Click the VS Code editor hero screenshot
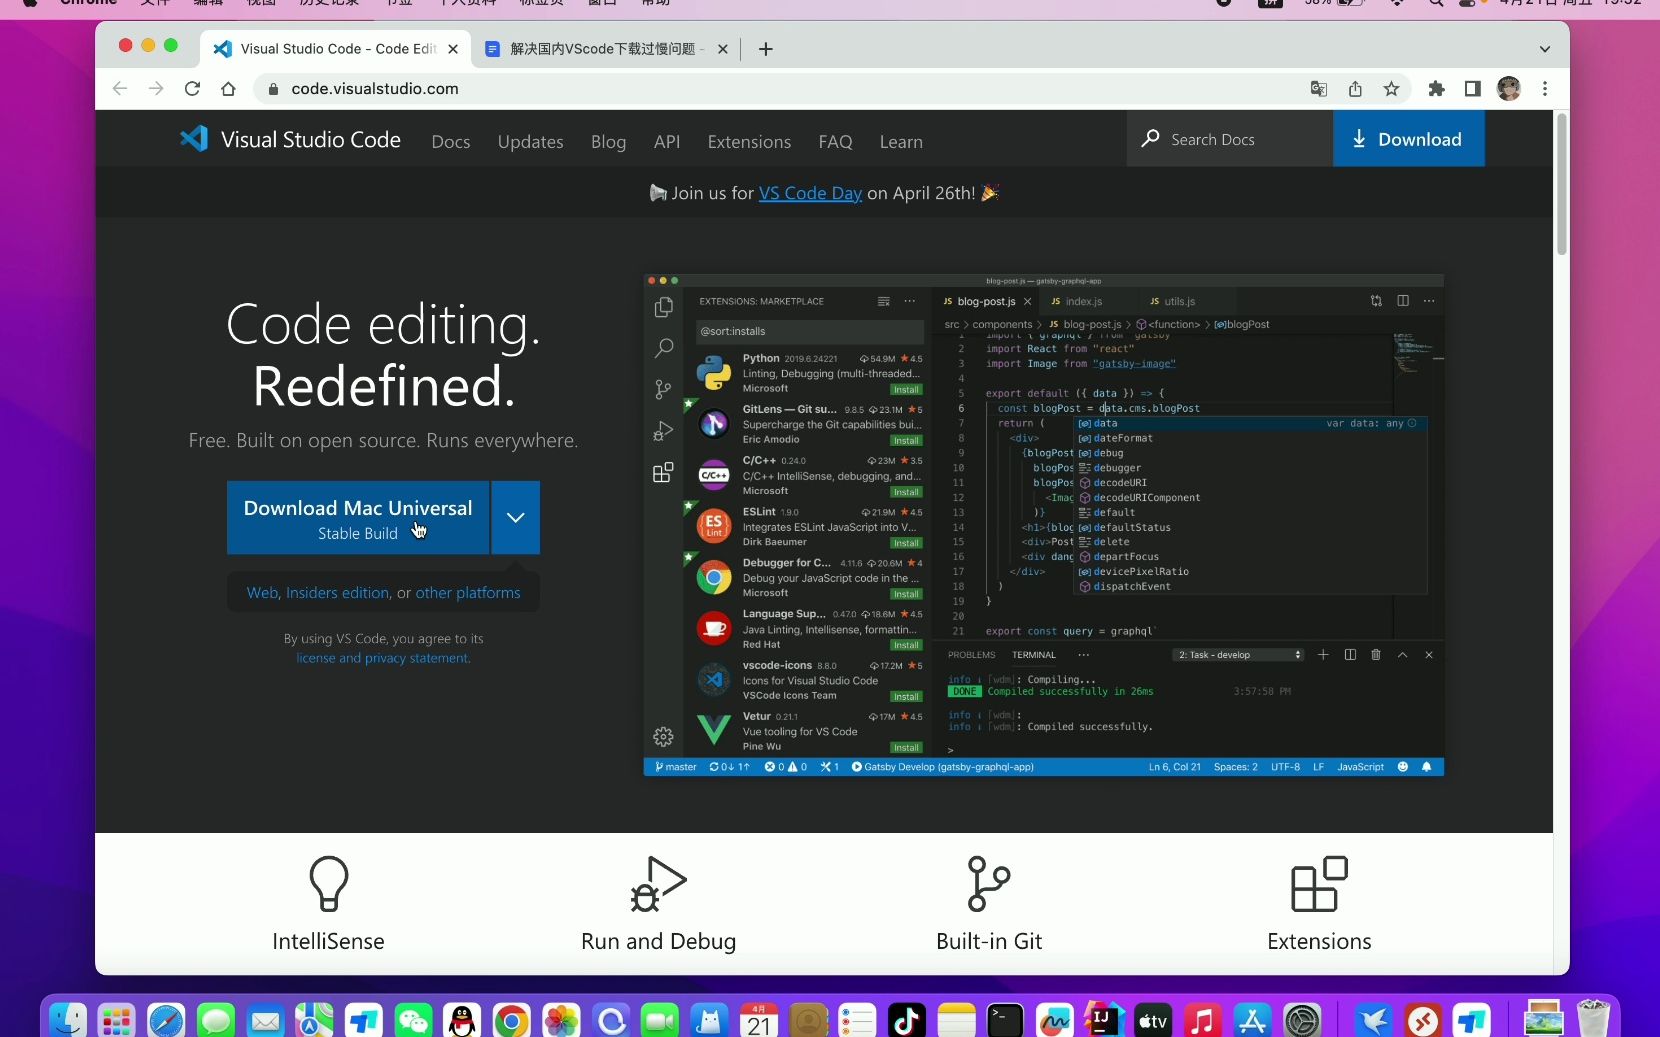The image size is (1660, 1037). tap(1043, 525)
